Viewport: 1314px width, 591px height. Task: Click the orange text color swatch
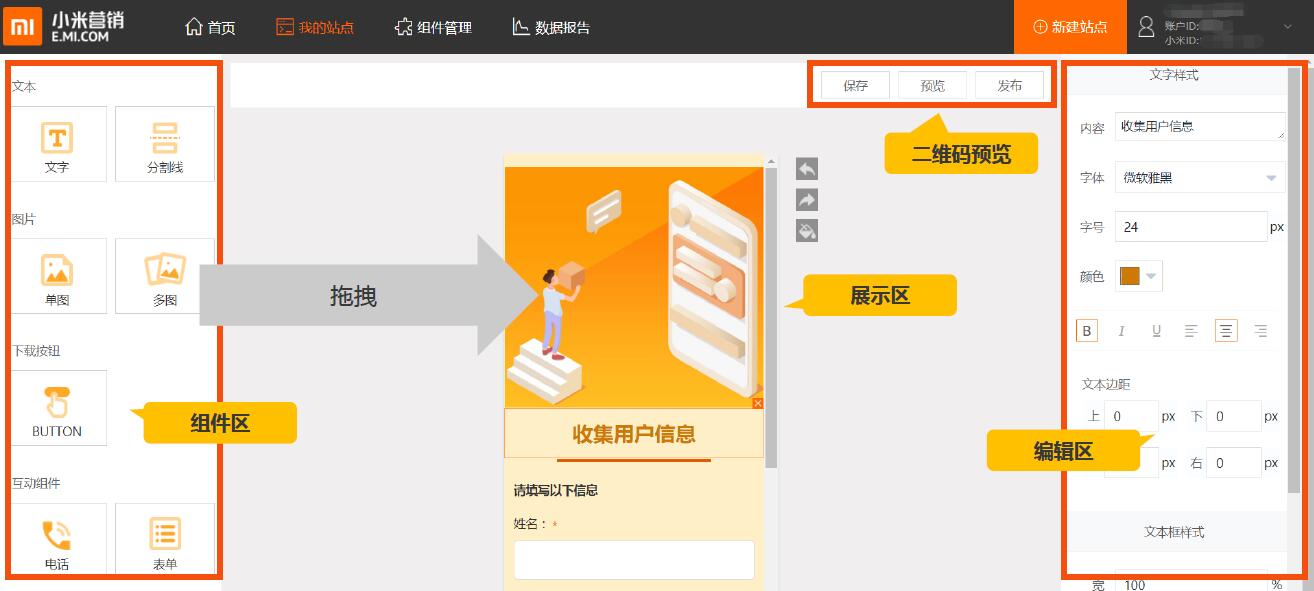[1130, 276]
